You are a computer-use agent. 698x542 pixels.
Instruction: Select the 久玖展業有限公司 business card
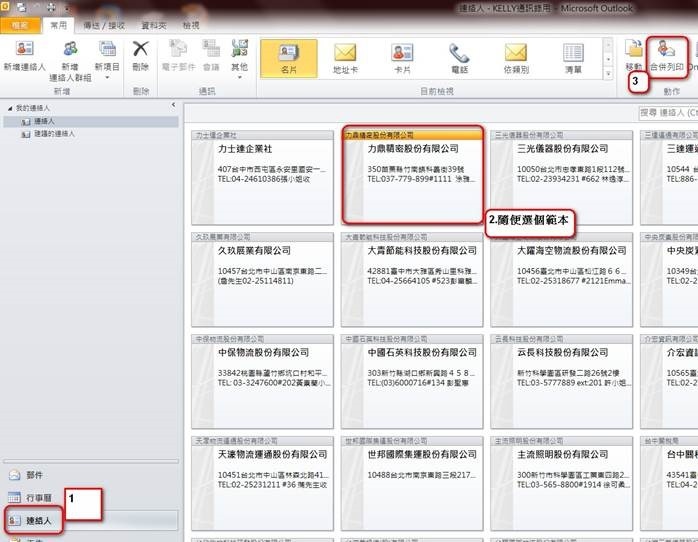coord(262,279)
